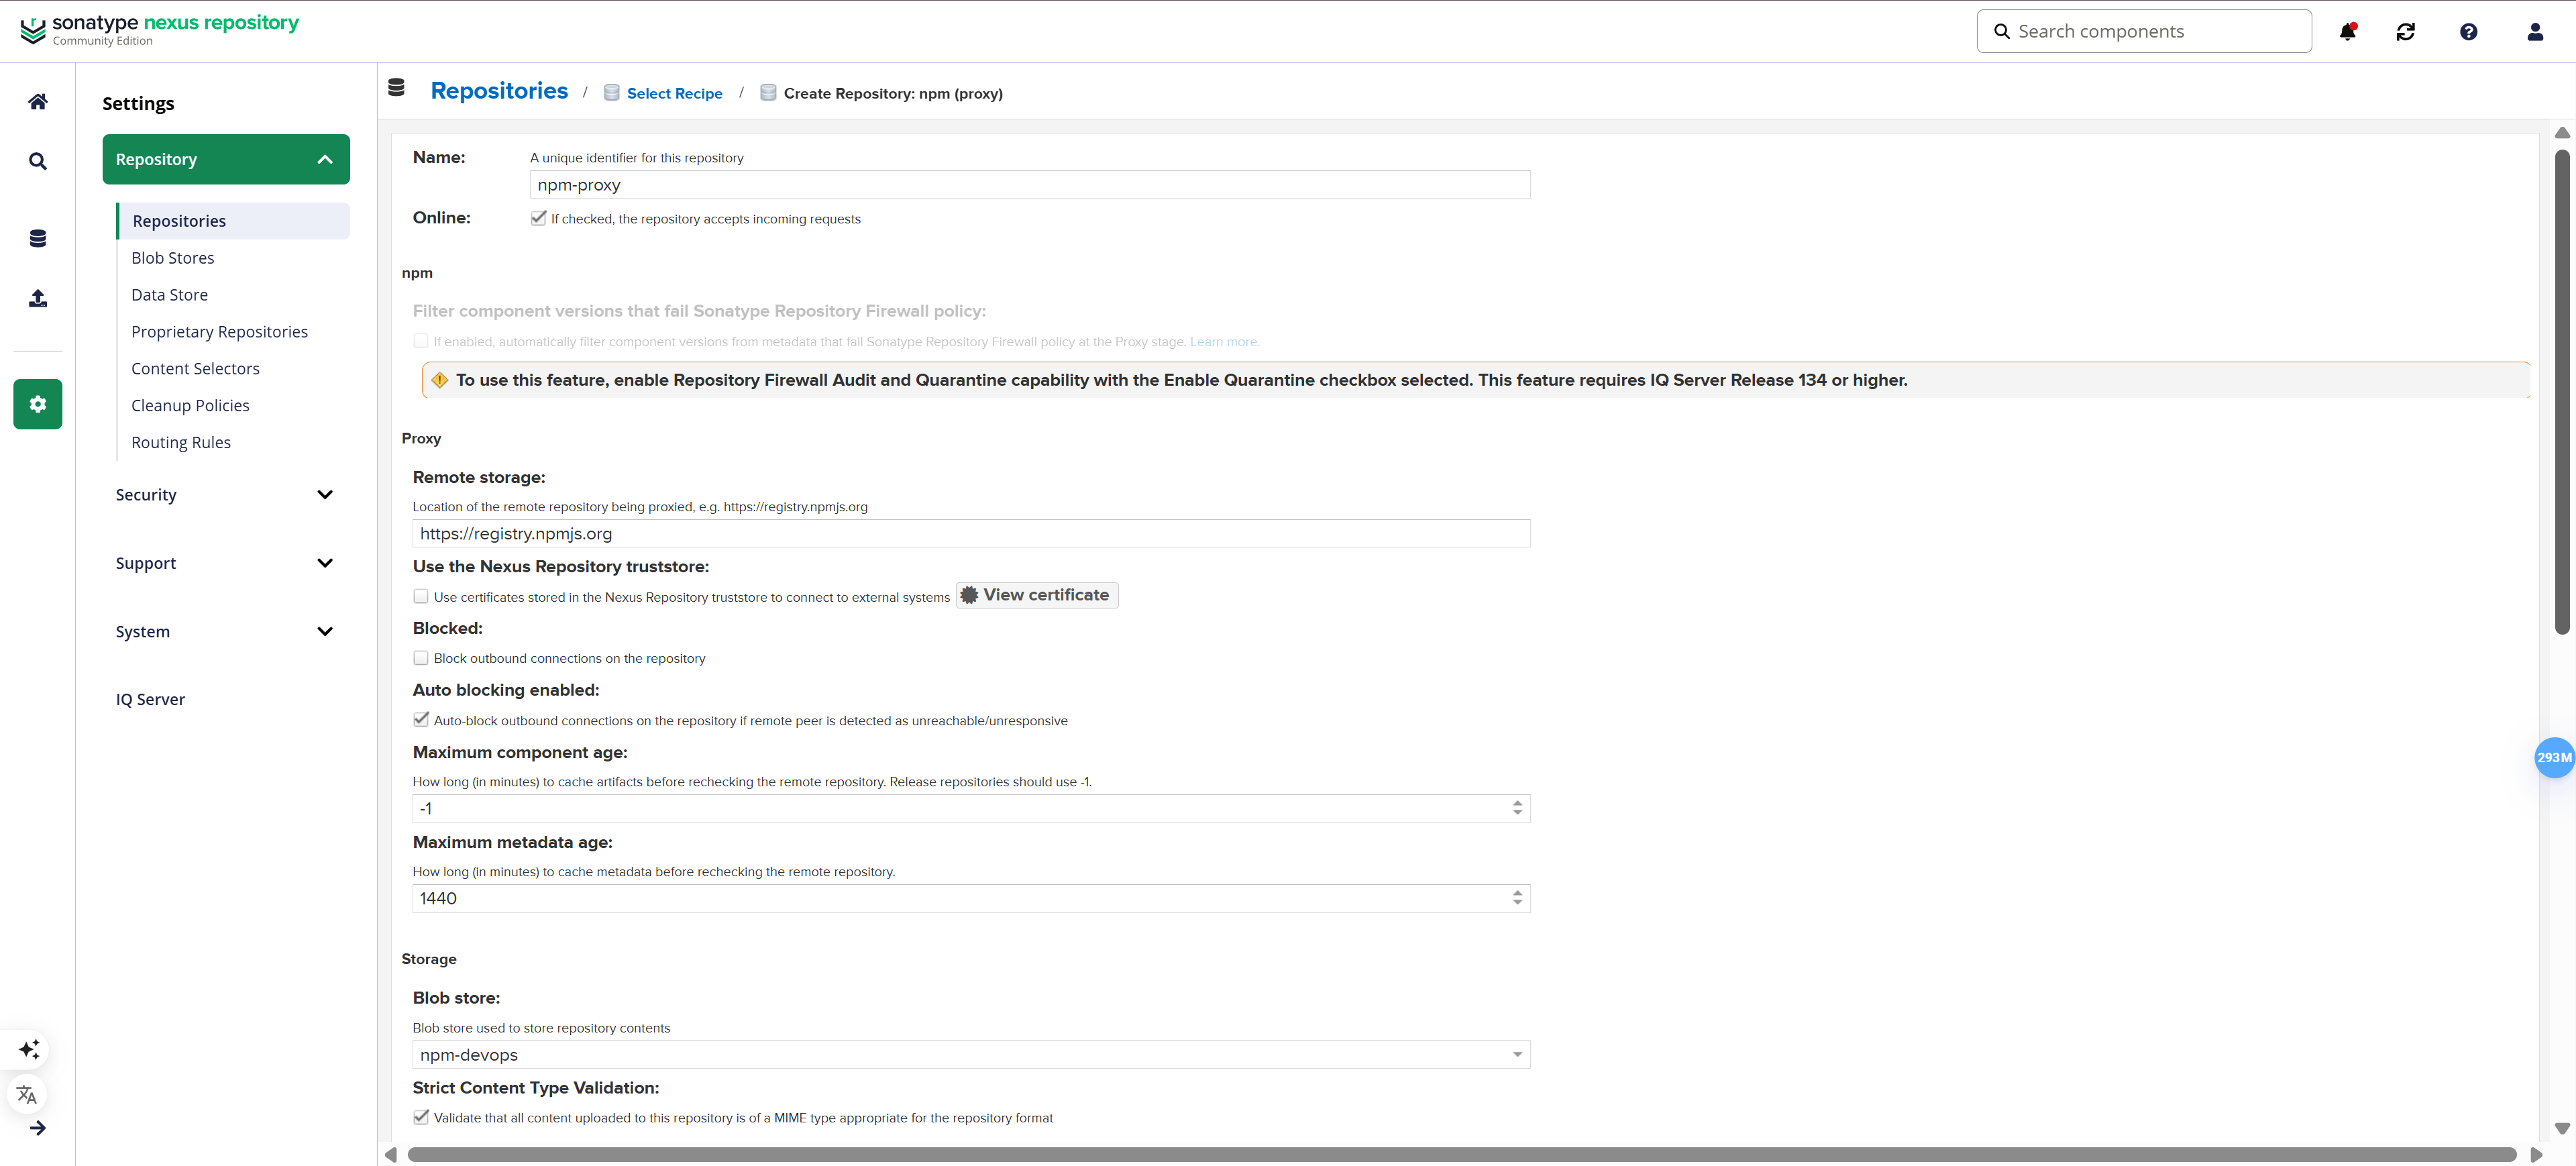Screen dimensions: 2576x1166
Task: Click the AI sparkle icon
Action: (x=29, y=1049)
